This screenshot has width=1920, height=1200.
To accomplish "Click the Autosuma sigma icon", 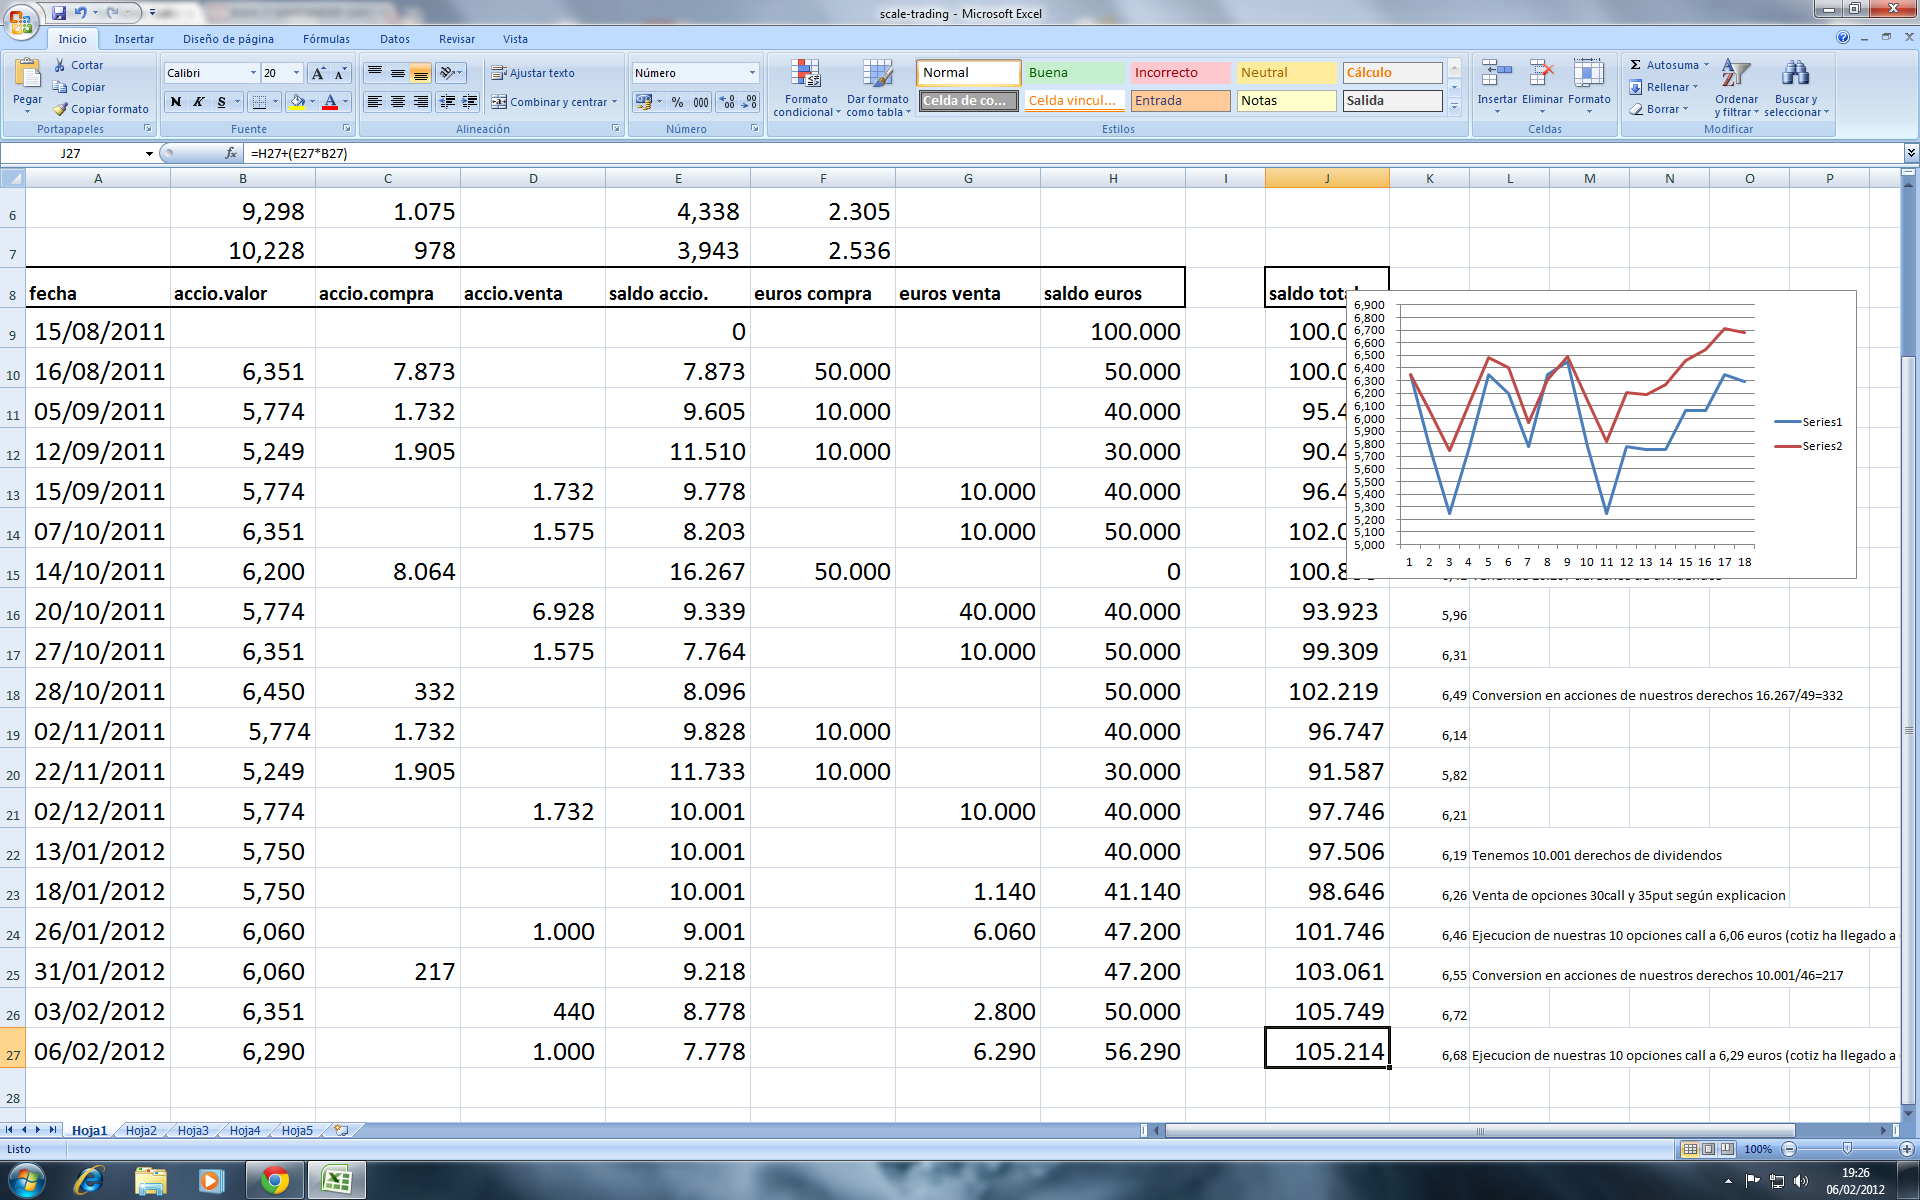I will coord(1636,65).
